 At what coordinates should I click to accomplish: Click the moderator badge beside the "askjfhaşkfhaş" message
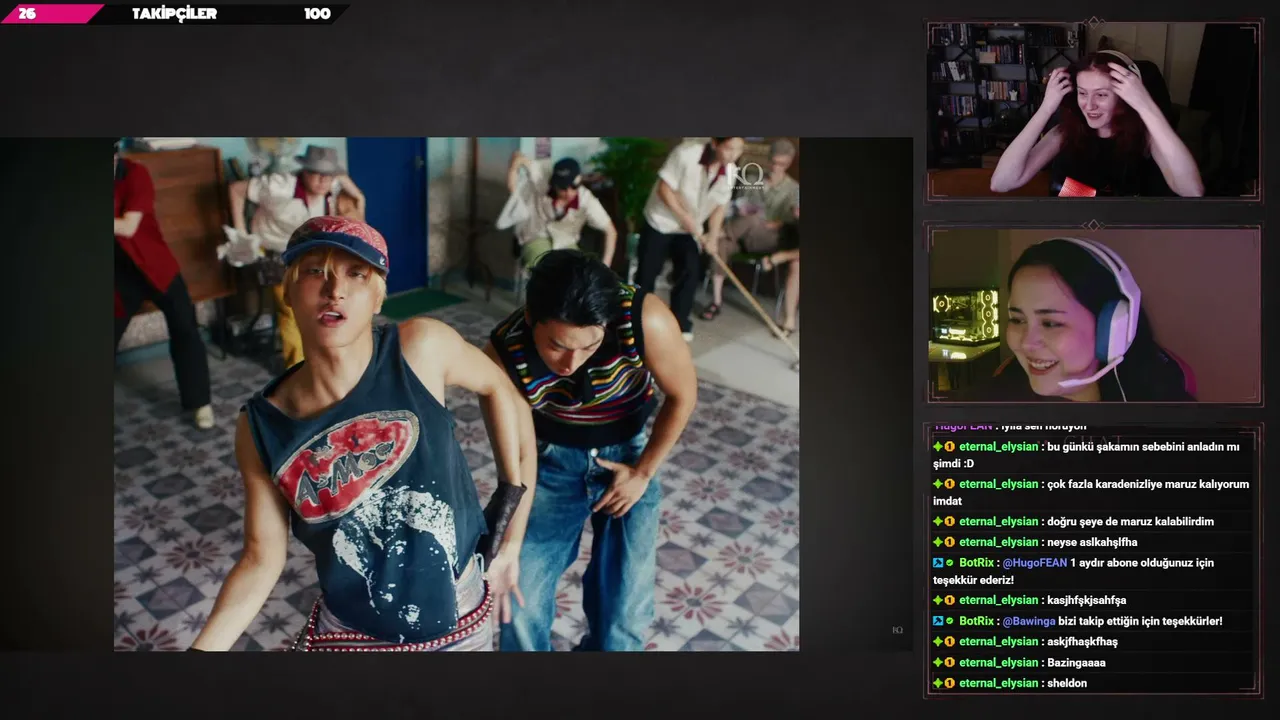[938, 641]
